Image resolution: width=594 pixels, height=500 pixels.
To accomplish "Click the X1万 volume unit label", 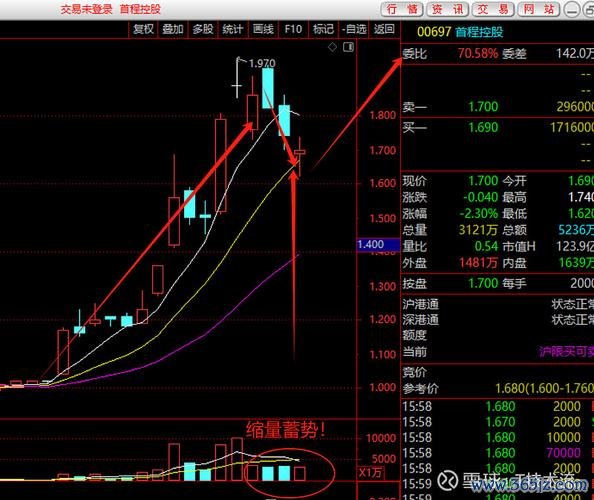I will [x=370, y=473].
